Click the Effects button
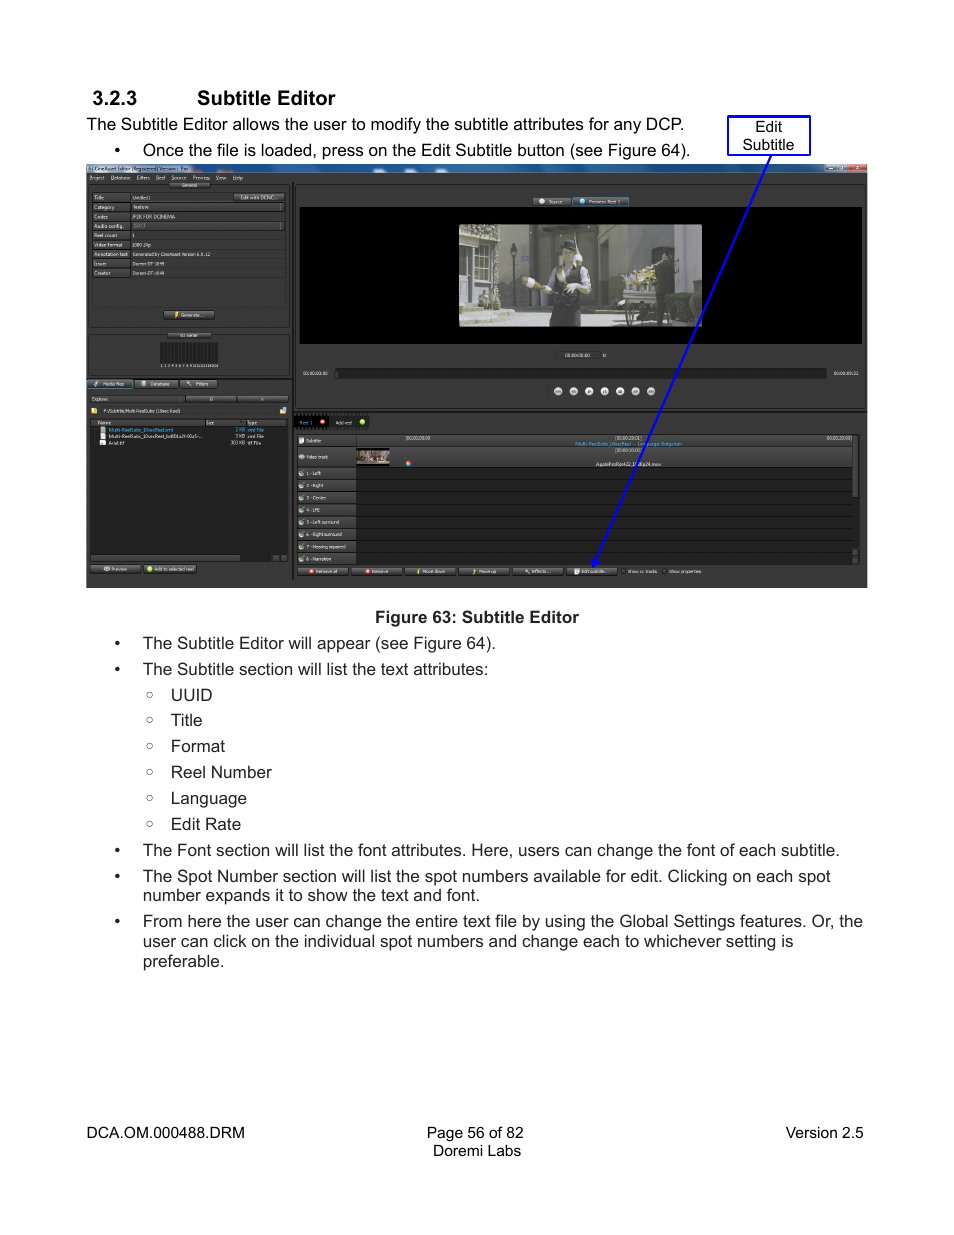Viewport: 954px width, 1235px height. 539,571
